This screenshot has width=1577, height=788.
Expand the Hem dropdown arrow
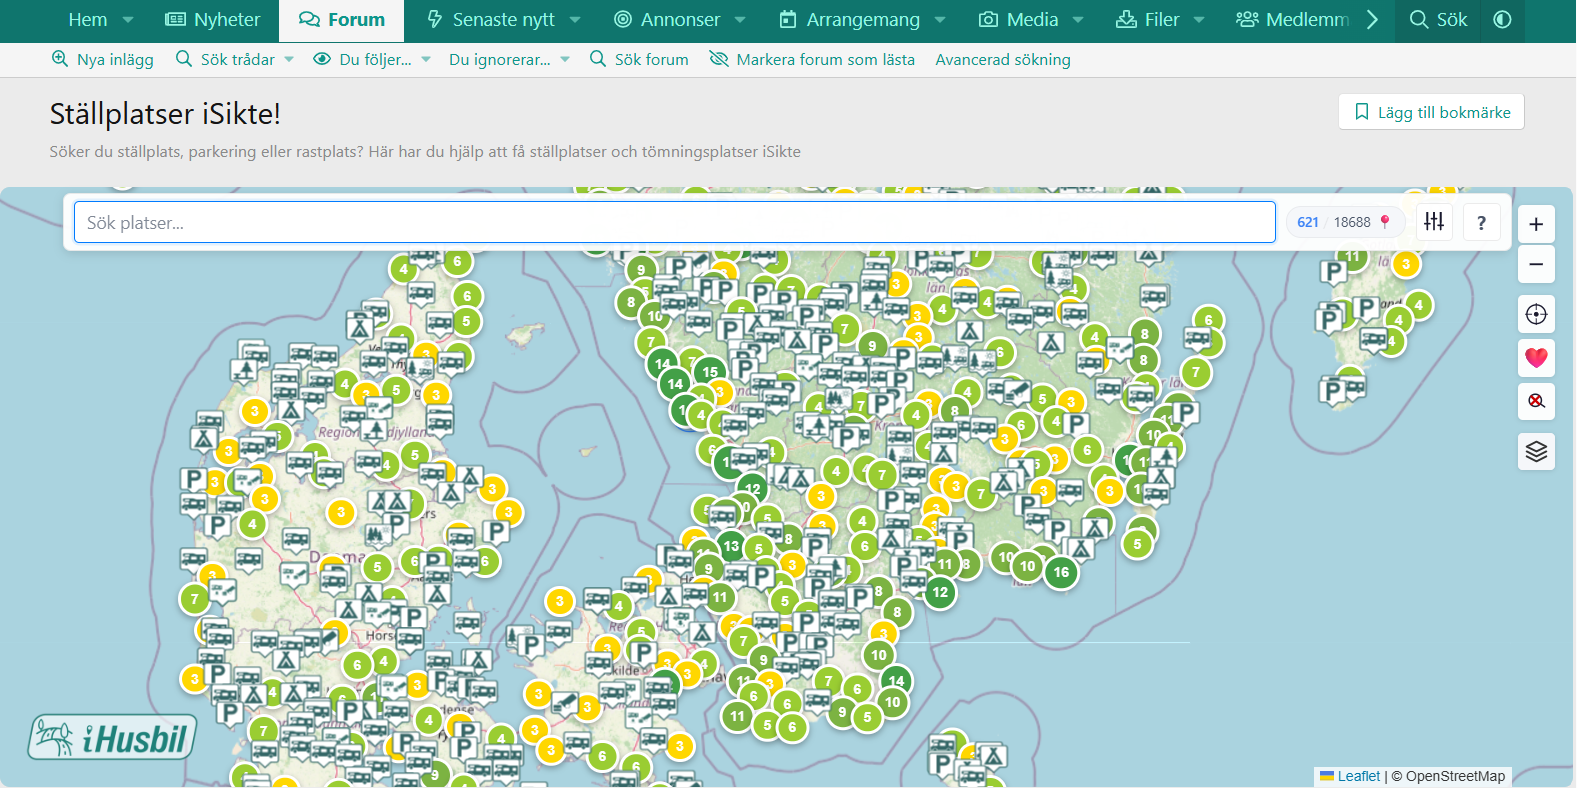(128, 20)
